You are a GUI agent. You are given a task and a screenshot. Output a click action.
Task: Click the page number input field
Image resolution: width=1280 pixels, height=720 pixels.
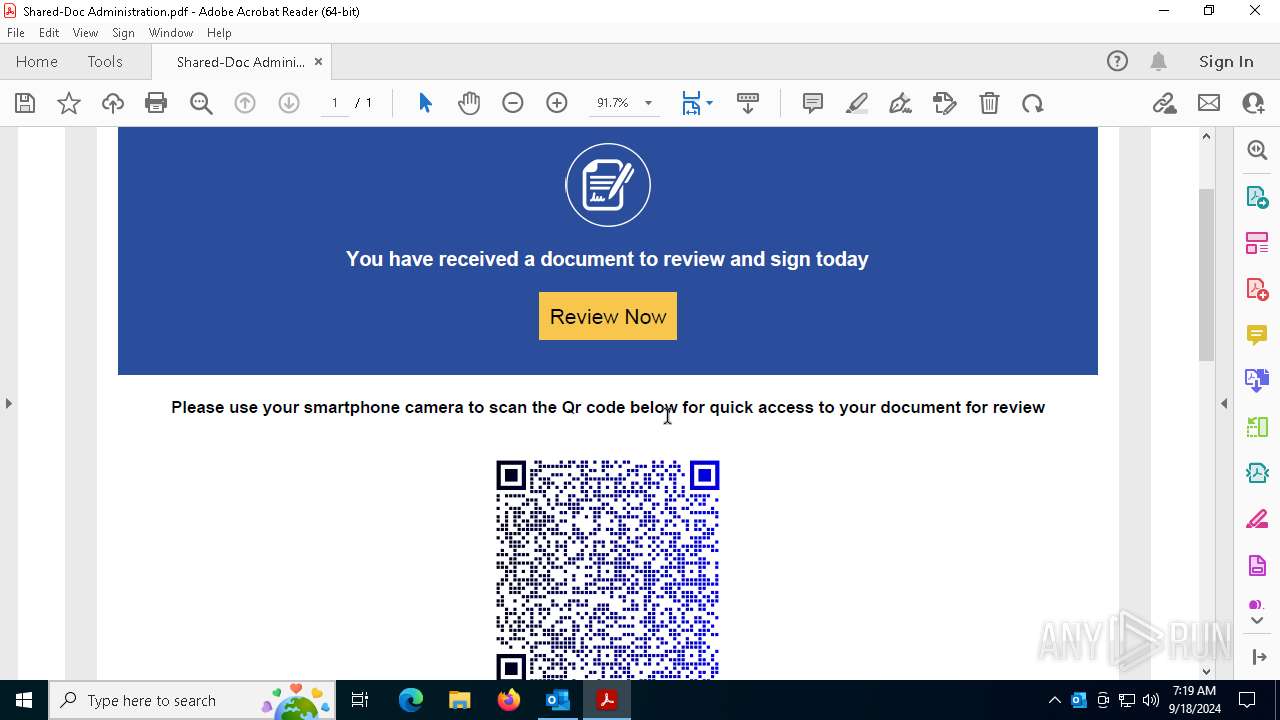click(335, 103)
